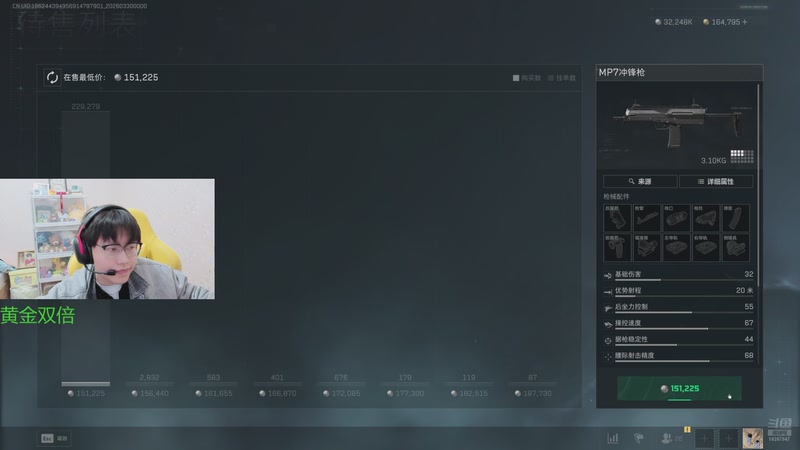Click the 操控速度 handling speed icon
Screen dimensions: 800x450
click(608, 324)
